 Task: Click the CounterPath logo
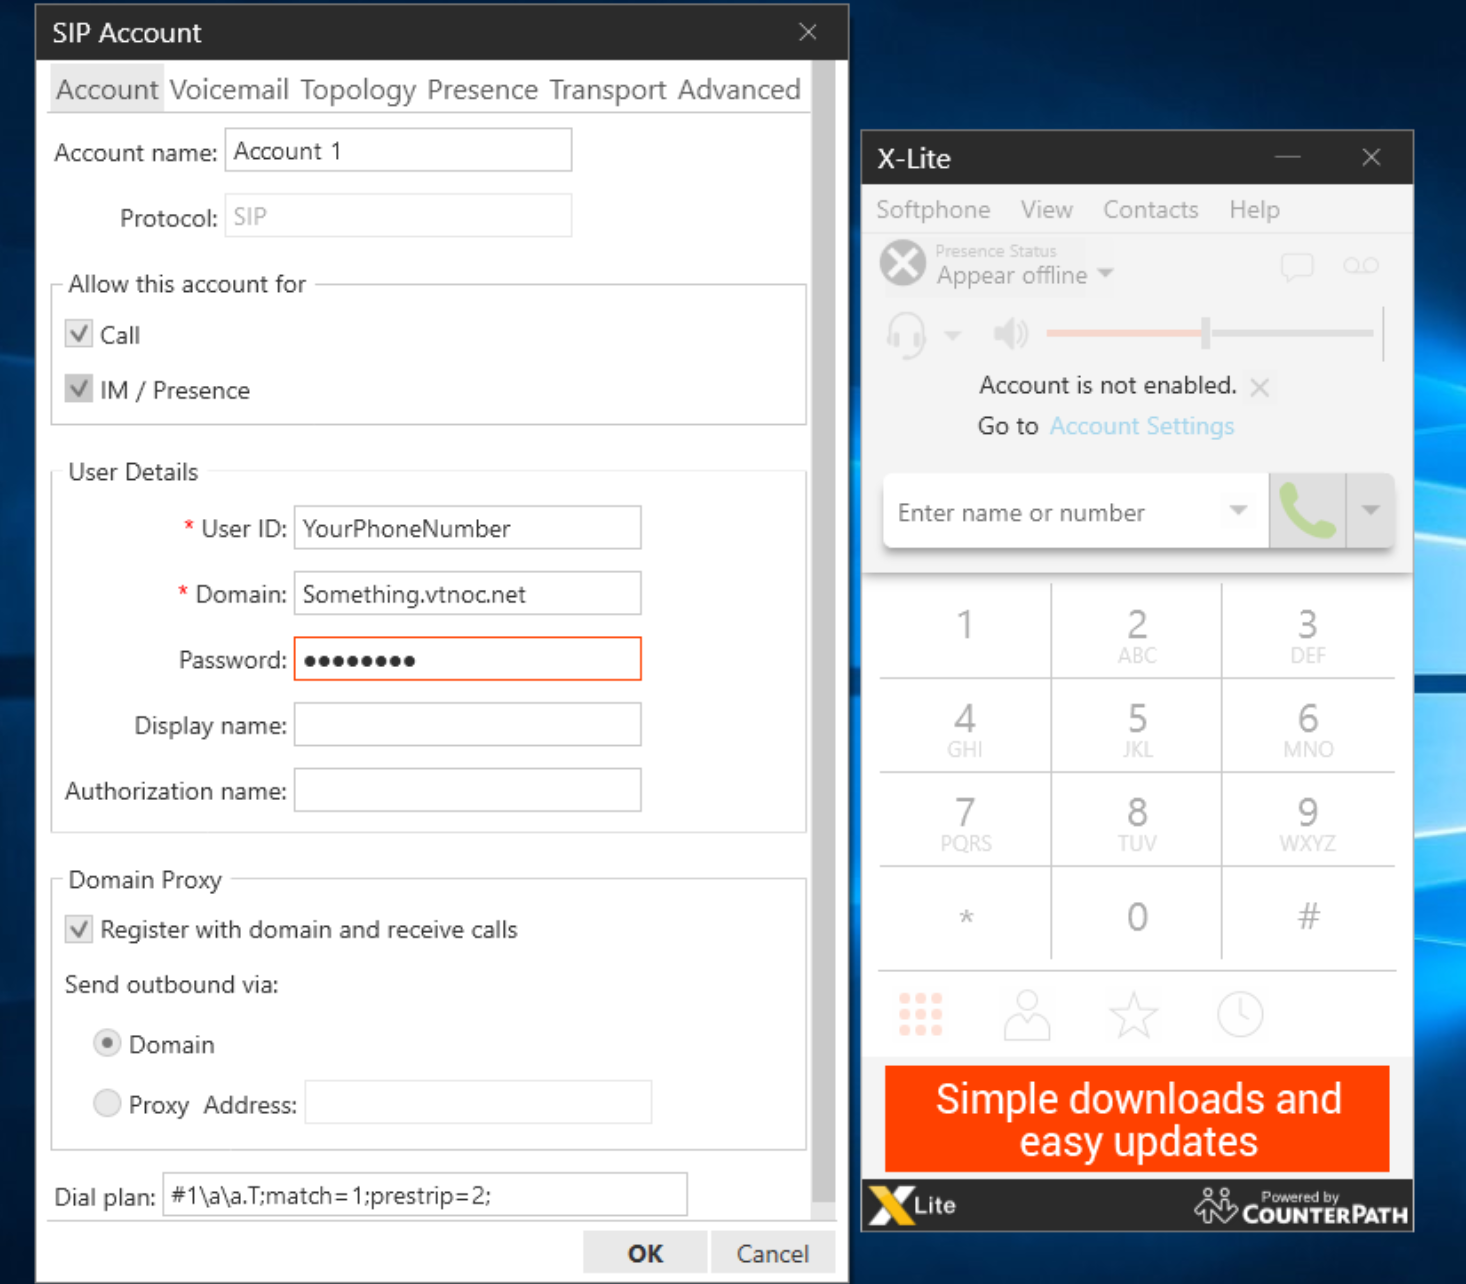tap(1301, 1206)
